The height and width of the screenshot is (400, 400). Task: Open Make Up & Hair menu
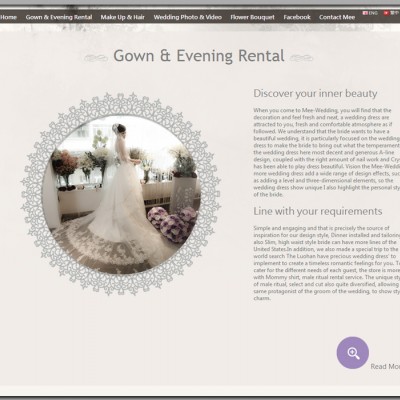tap(123, 17)
